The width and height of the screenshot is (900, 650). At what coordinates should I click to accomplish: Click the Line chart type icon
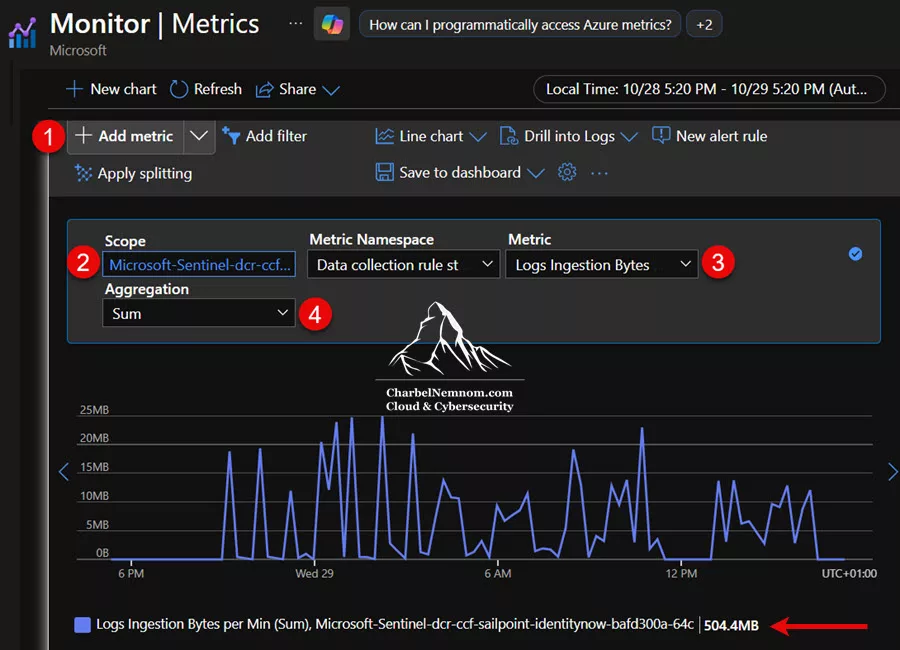click(x=384, y=136)
